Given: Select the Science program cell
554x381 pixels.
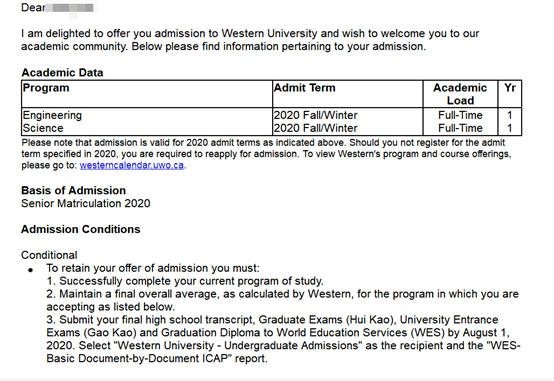Looking at the screenshot, I should (43, 128).
